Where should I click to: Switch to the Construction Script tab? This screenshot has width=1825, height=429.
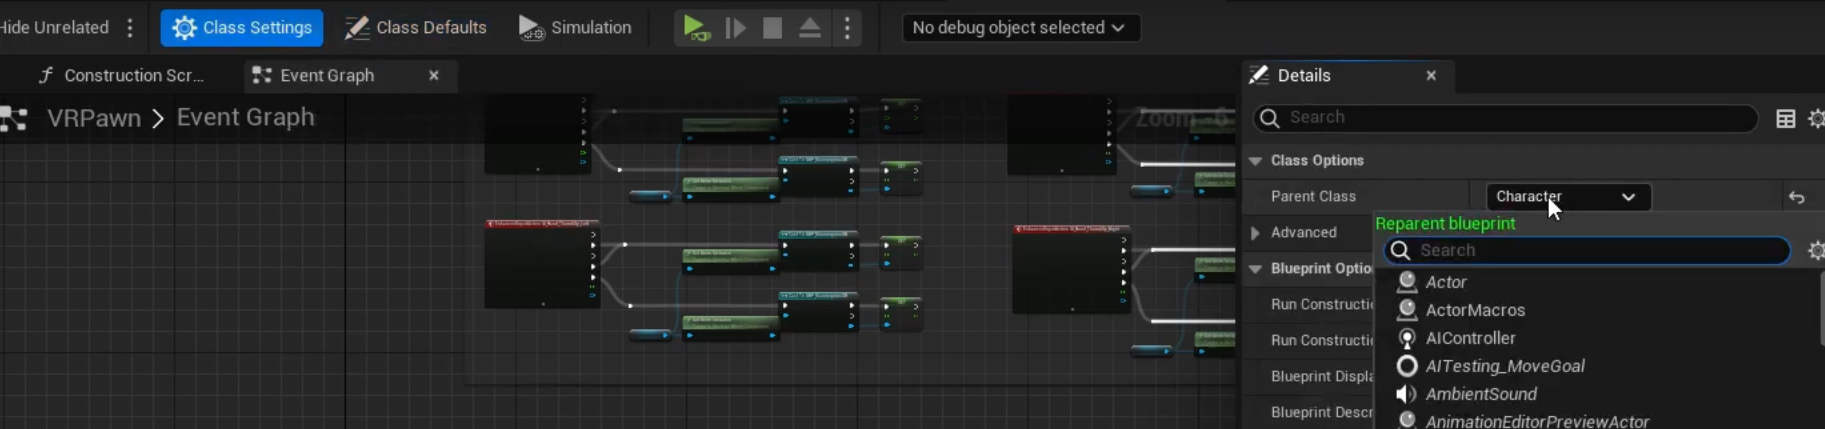pyautogui.click(x=122, y=75)
